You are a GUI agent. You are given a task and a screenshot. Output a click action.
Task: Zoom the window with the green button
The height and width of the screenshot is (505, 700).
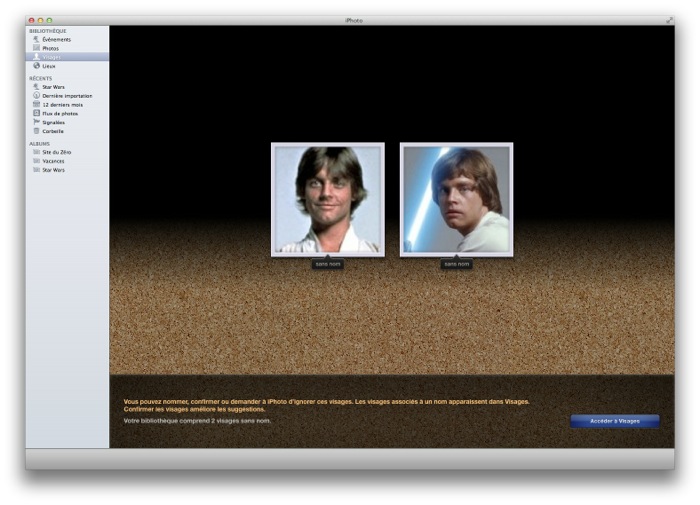pyautogui.click(x=50, y=21)
